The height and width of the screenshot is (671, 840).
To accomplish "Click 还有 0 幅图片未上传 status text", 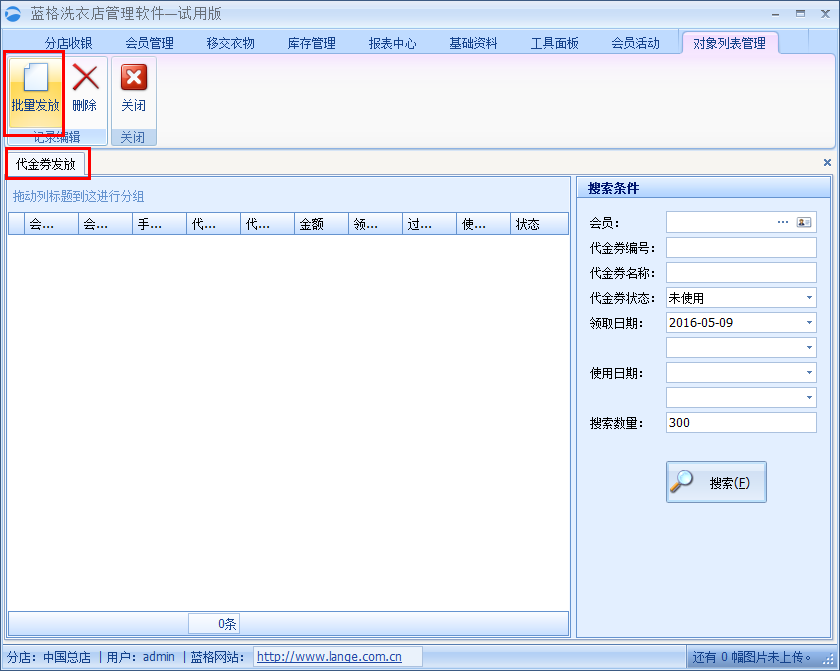I will (752, 657).
